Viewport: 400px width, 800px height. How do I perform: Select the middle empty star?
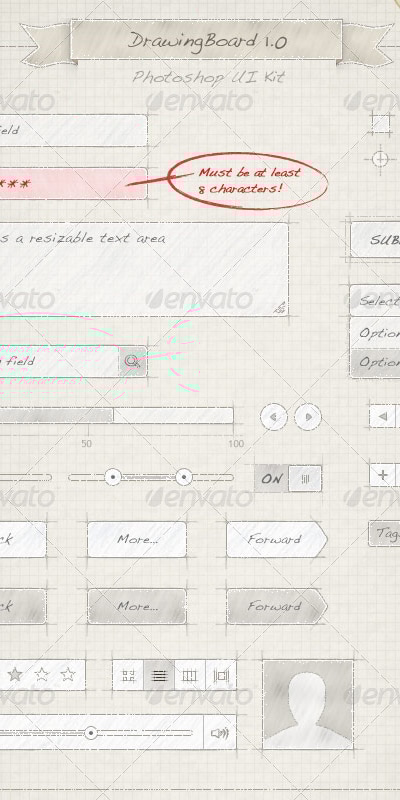[x=41, y=674]
